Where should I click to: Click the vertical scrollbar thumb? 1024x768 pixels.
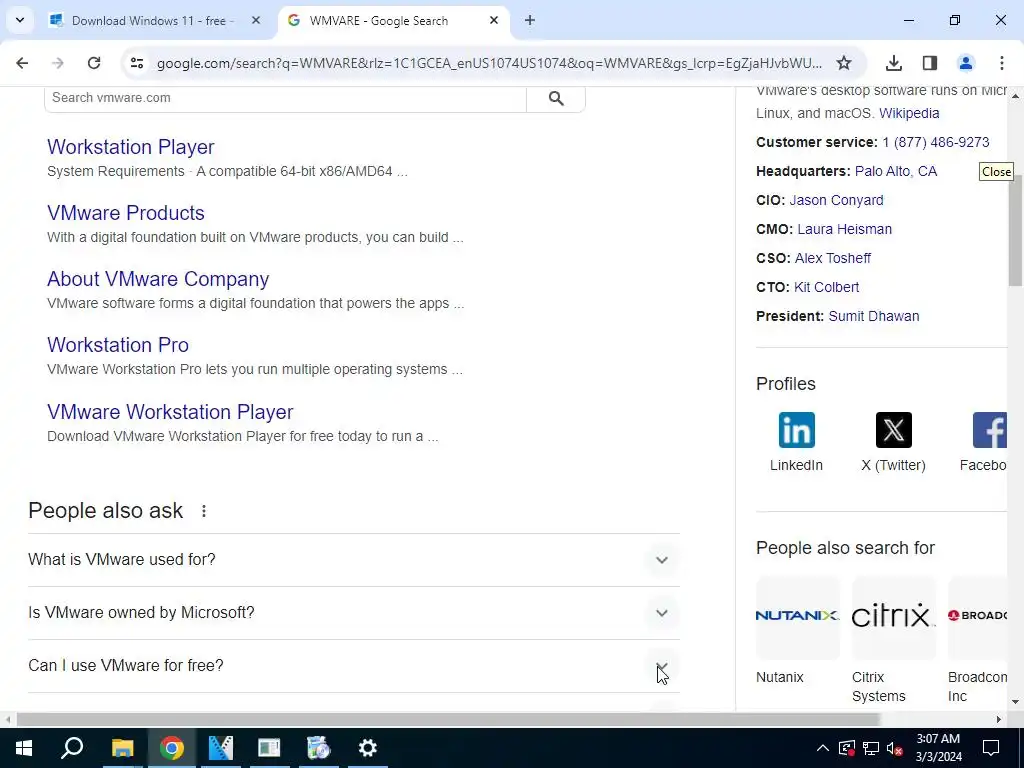click(x=1016, y=230)
